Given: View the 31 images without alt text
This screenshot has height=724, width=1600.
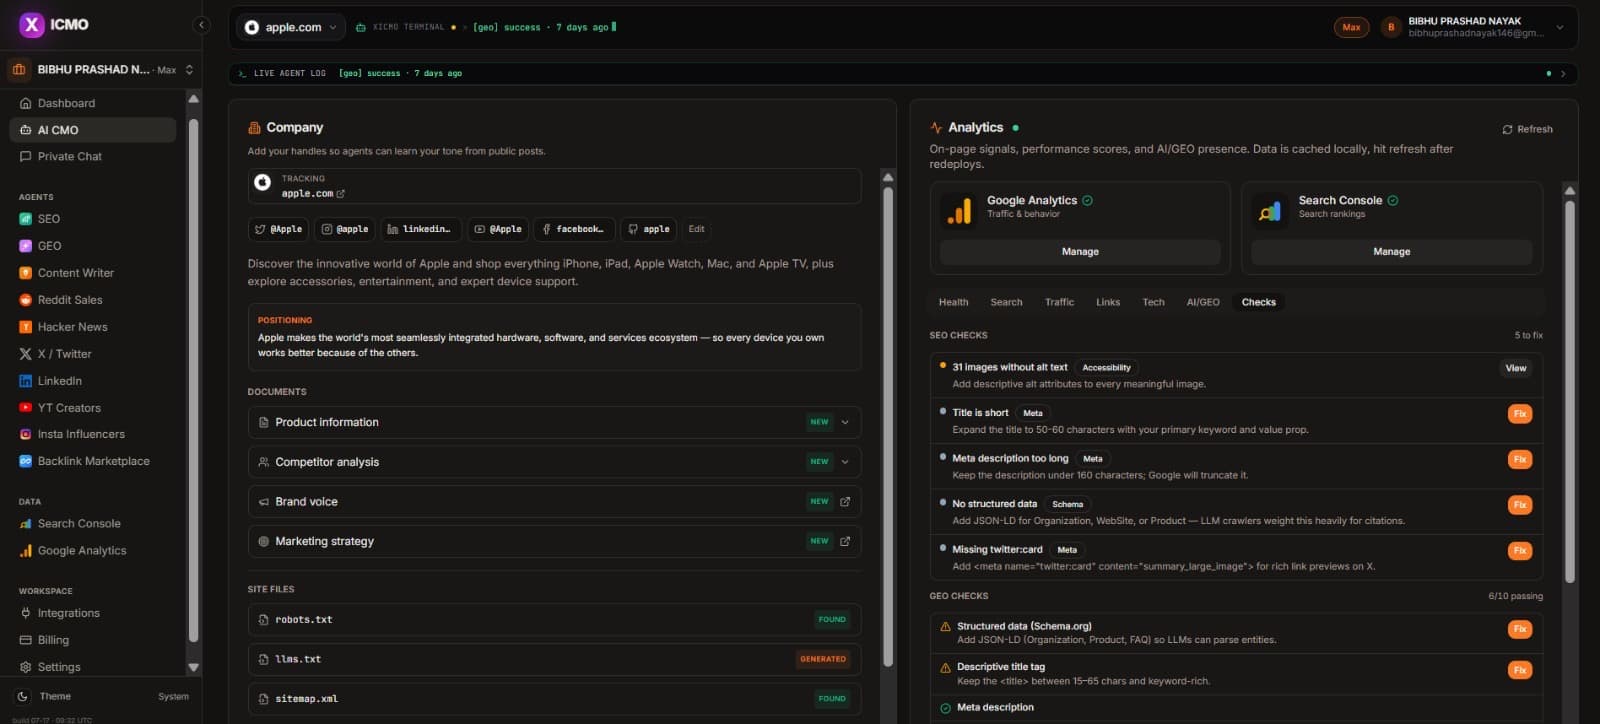Looking at the screenshot, I should pyautogui.click(x=1516, y=368).
